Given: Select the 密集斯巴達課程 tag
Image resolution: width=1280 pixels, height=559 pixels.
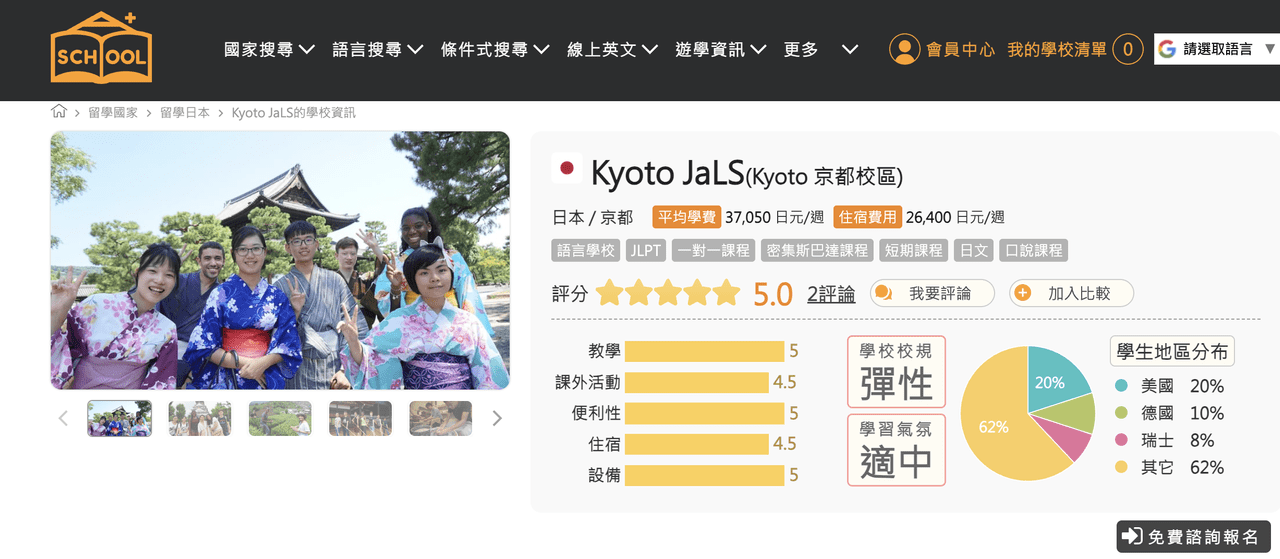Looking at the screenshot, I should coord(816,250).
